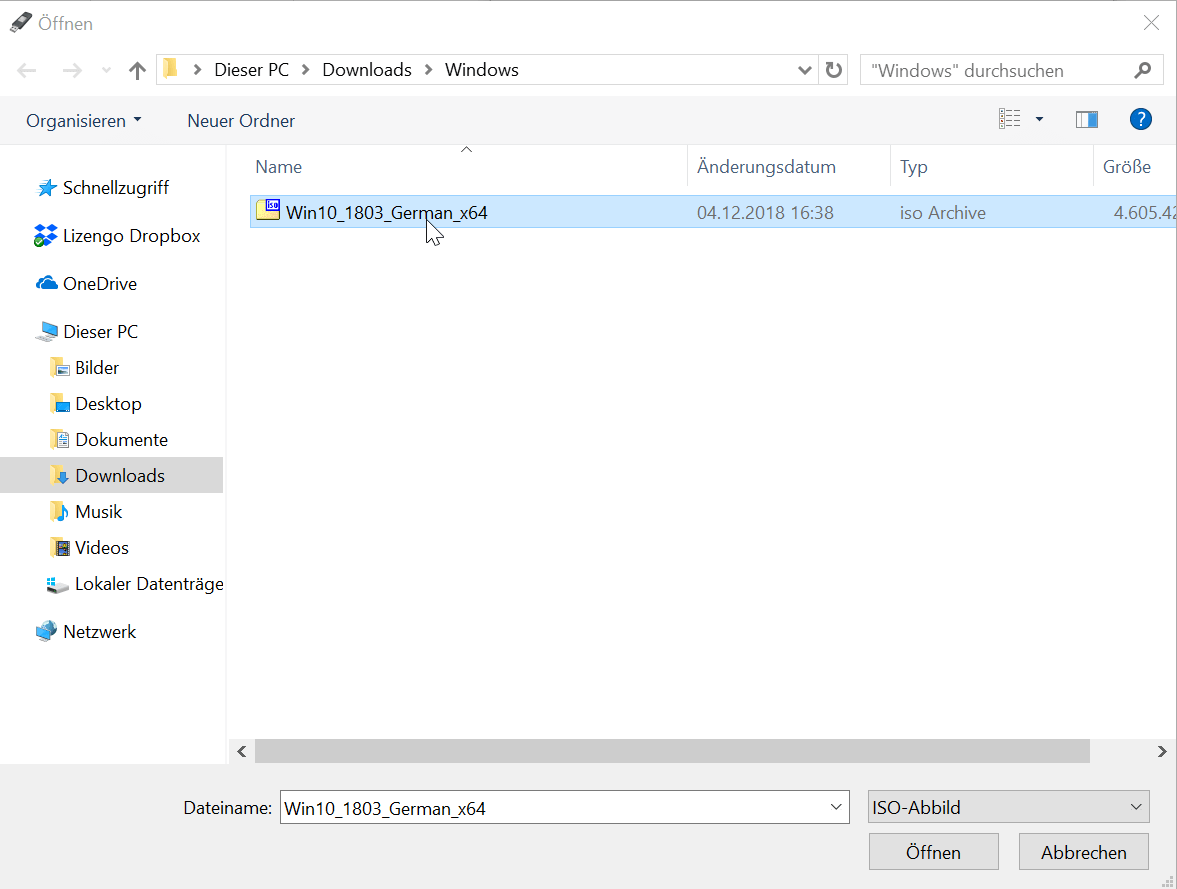Open the Desktop folder in the sidebar

(x=108, y=404)
